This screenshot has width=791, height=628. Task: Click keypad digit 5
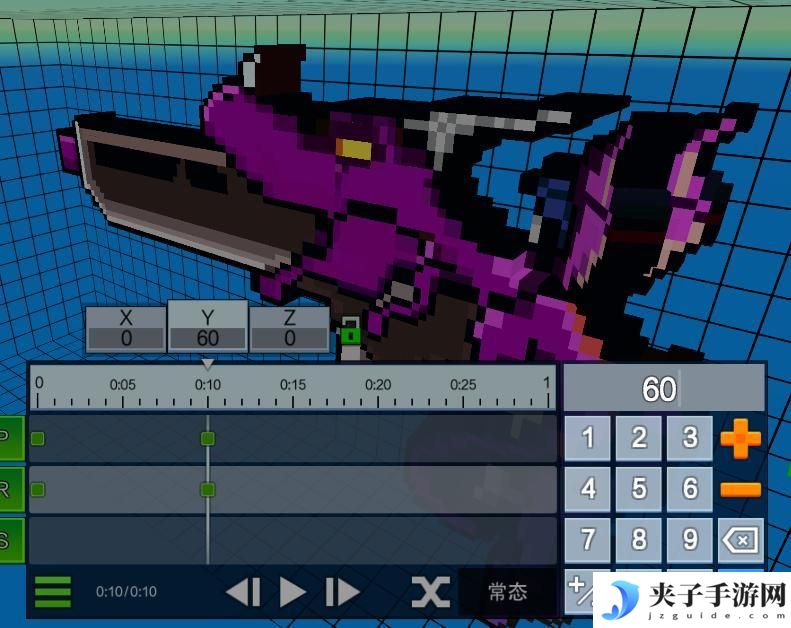coord(639,489)
